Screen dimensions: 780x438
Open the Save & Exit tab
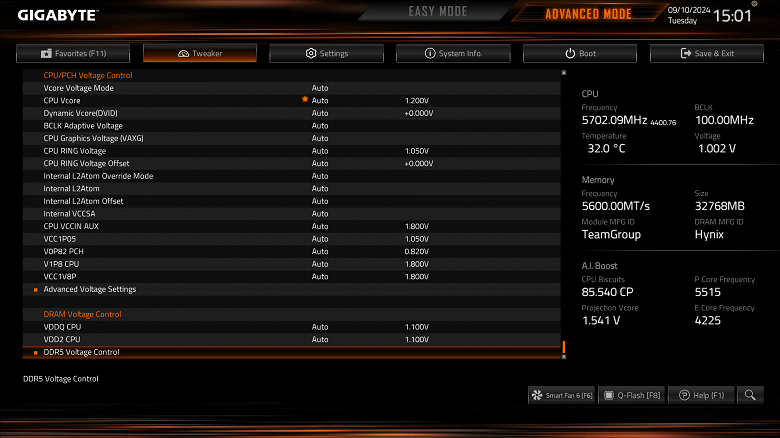707,53
